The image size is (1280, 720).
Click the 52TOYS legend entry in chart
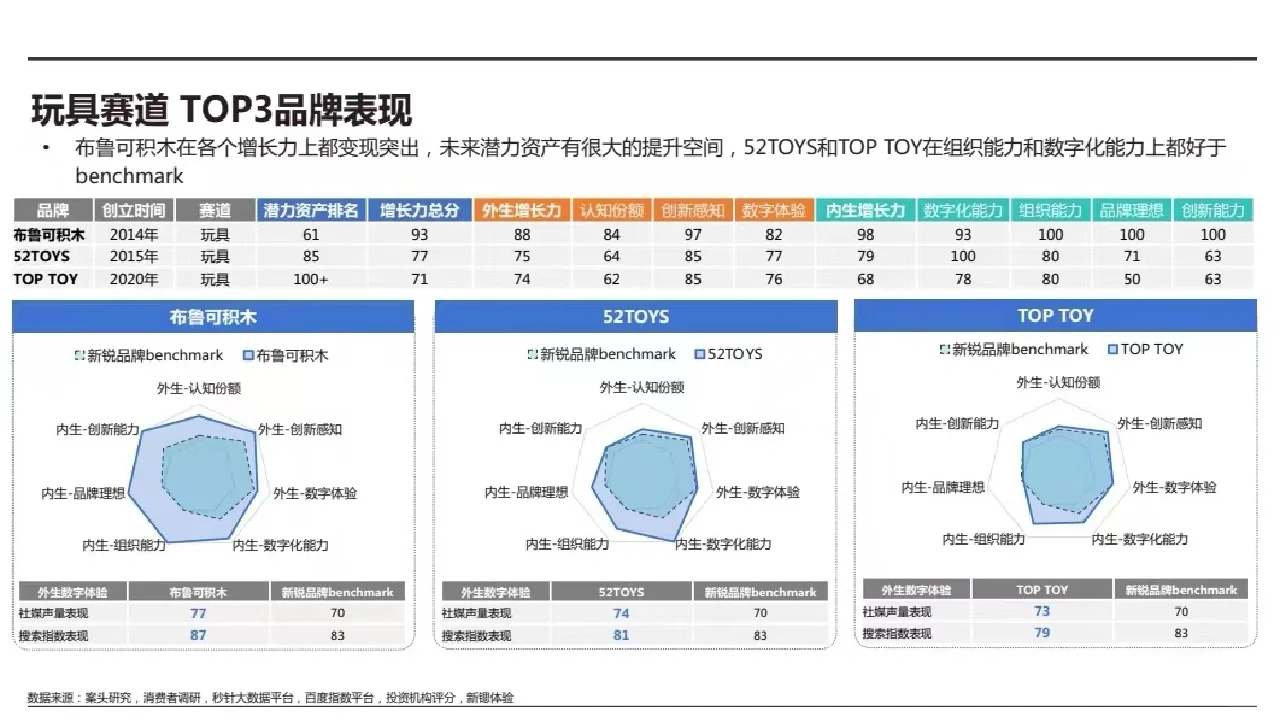(x=728, y=354)
